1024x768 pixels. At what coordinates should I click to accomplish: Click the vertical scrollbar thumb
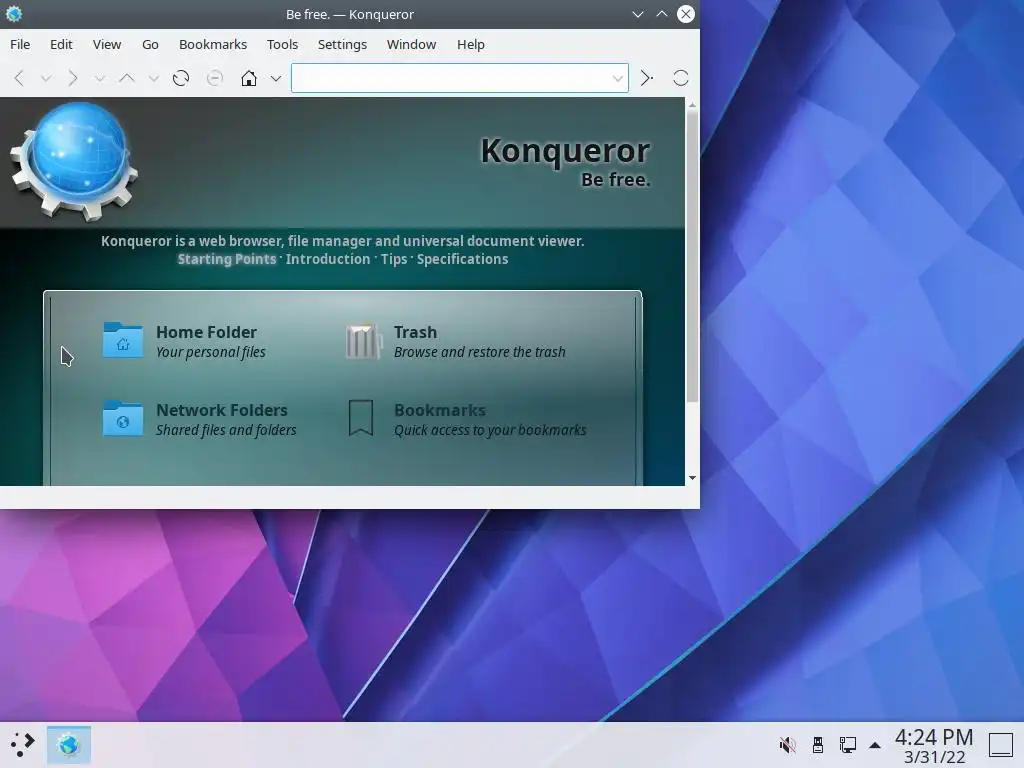692,256
